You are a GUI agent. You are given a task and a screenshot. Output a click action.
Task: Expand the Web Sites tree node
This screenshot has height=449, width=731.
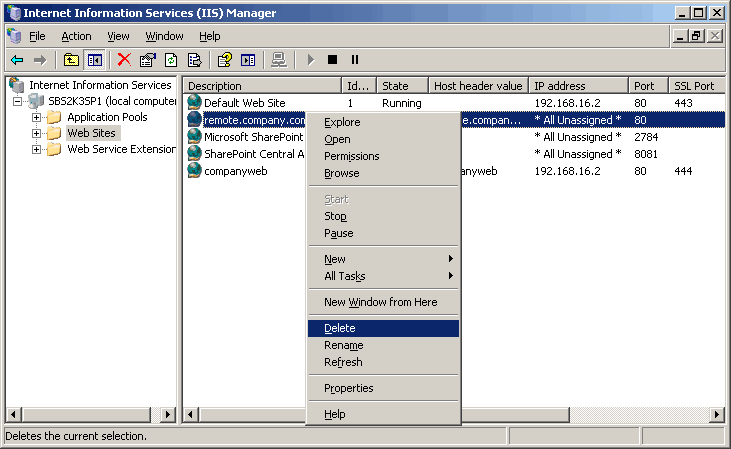pos(36,133)
